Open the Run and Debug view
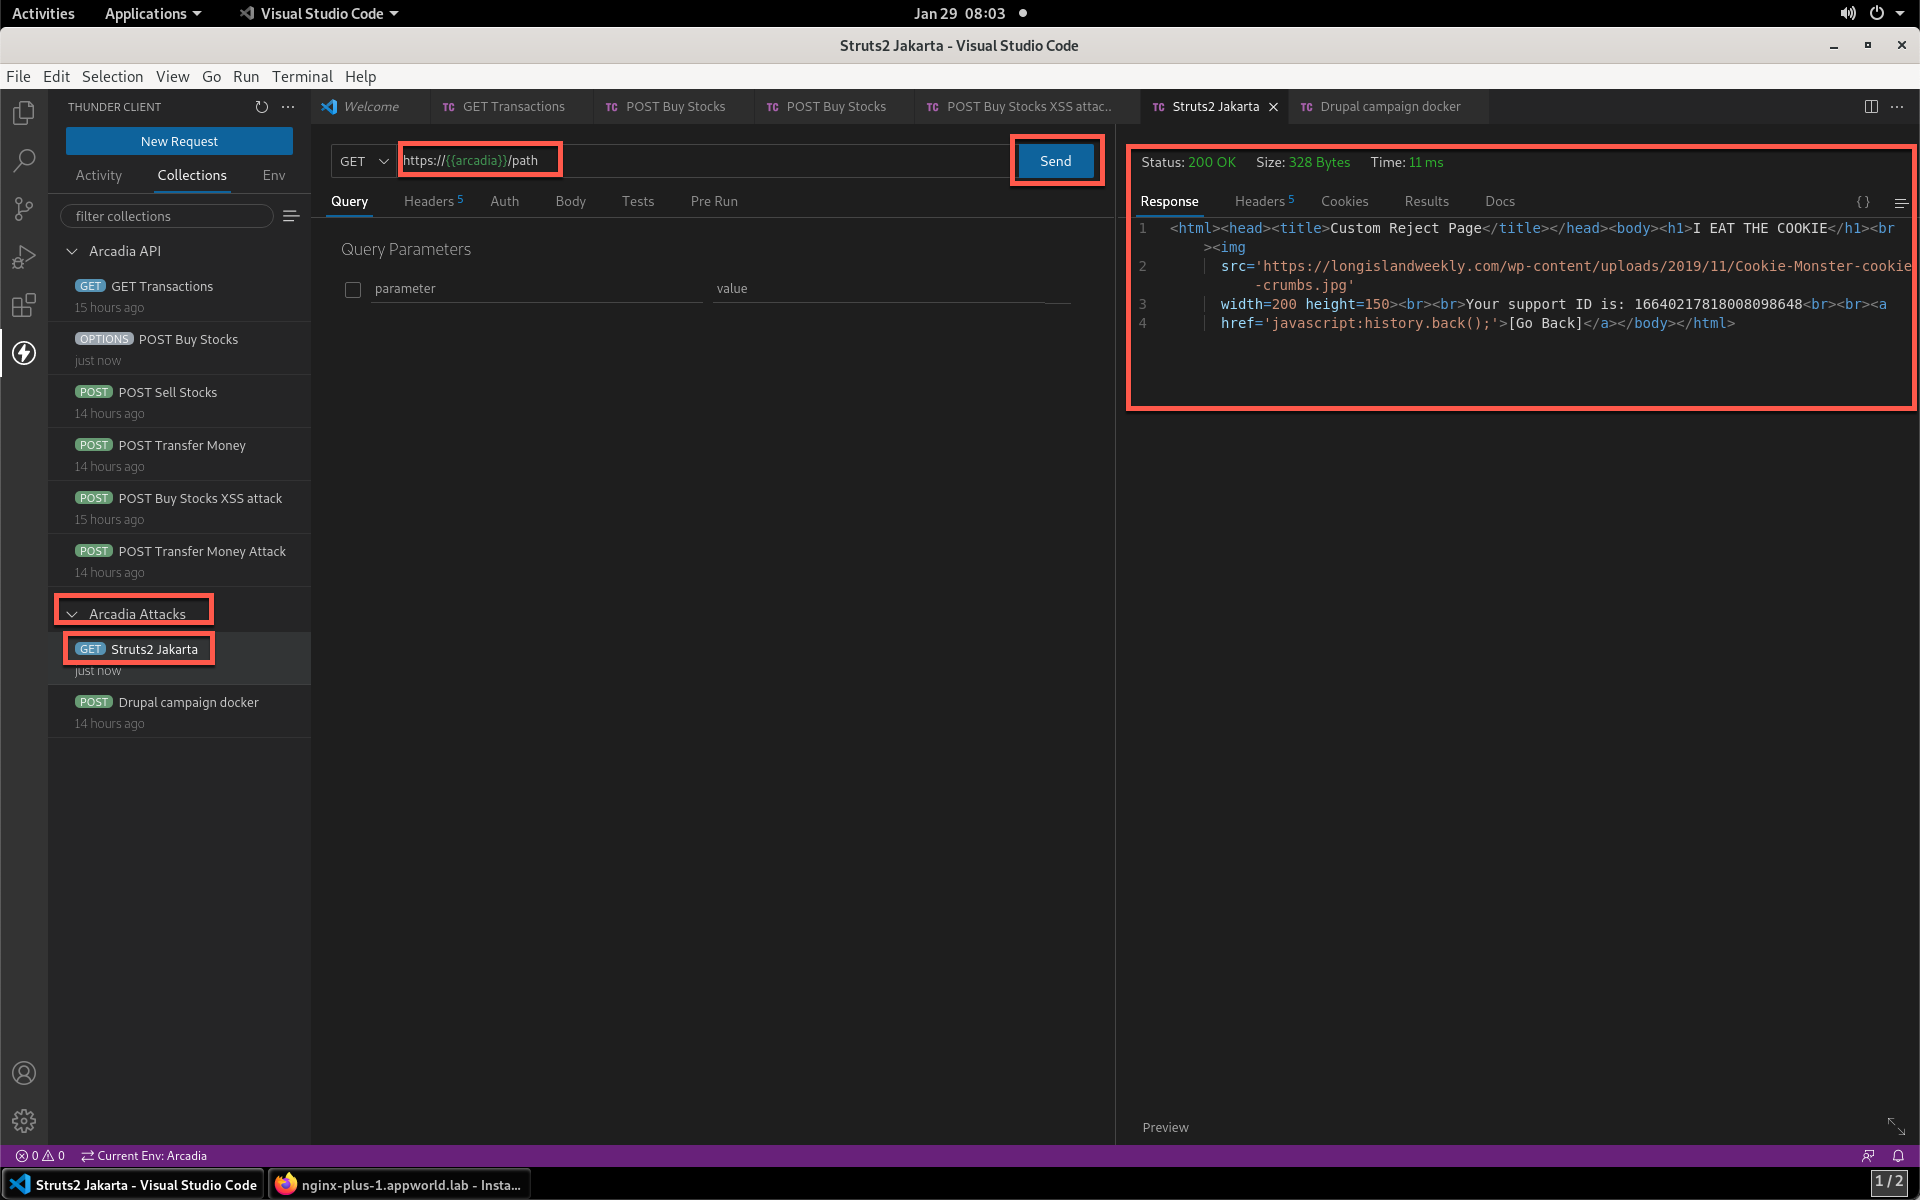The image size is (1920, 1200). [24, 257]
